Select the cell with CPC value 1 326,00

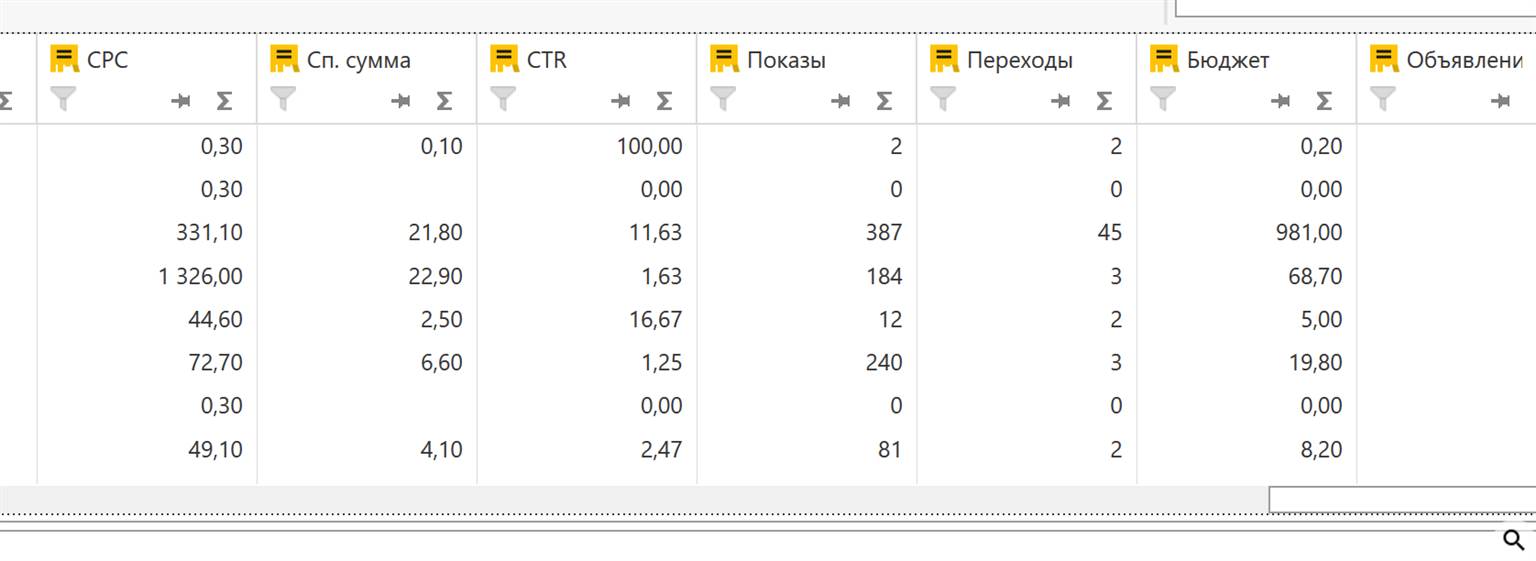pyautogui.click(x=200, y=276)
